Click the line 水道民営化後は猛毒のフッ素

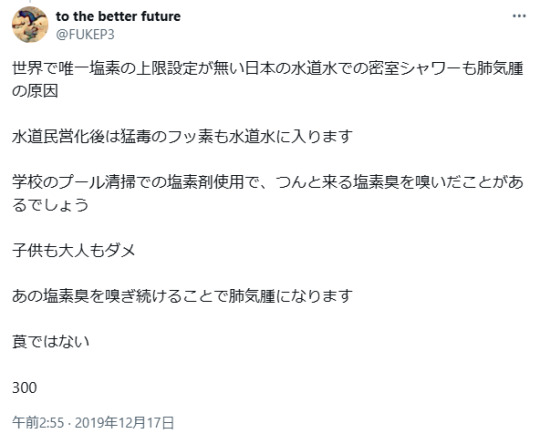[182, 137]
